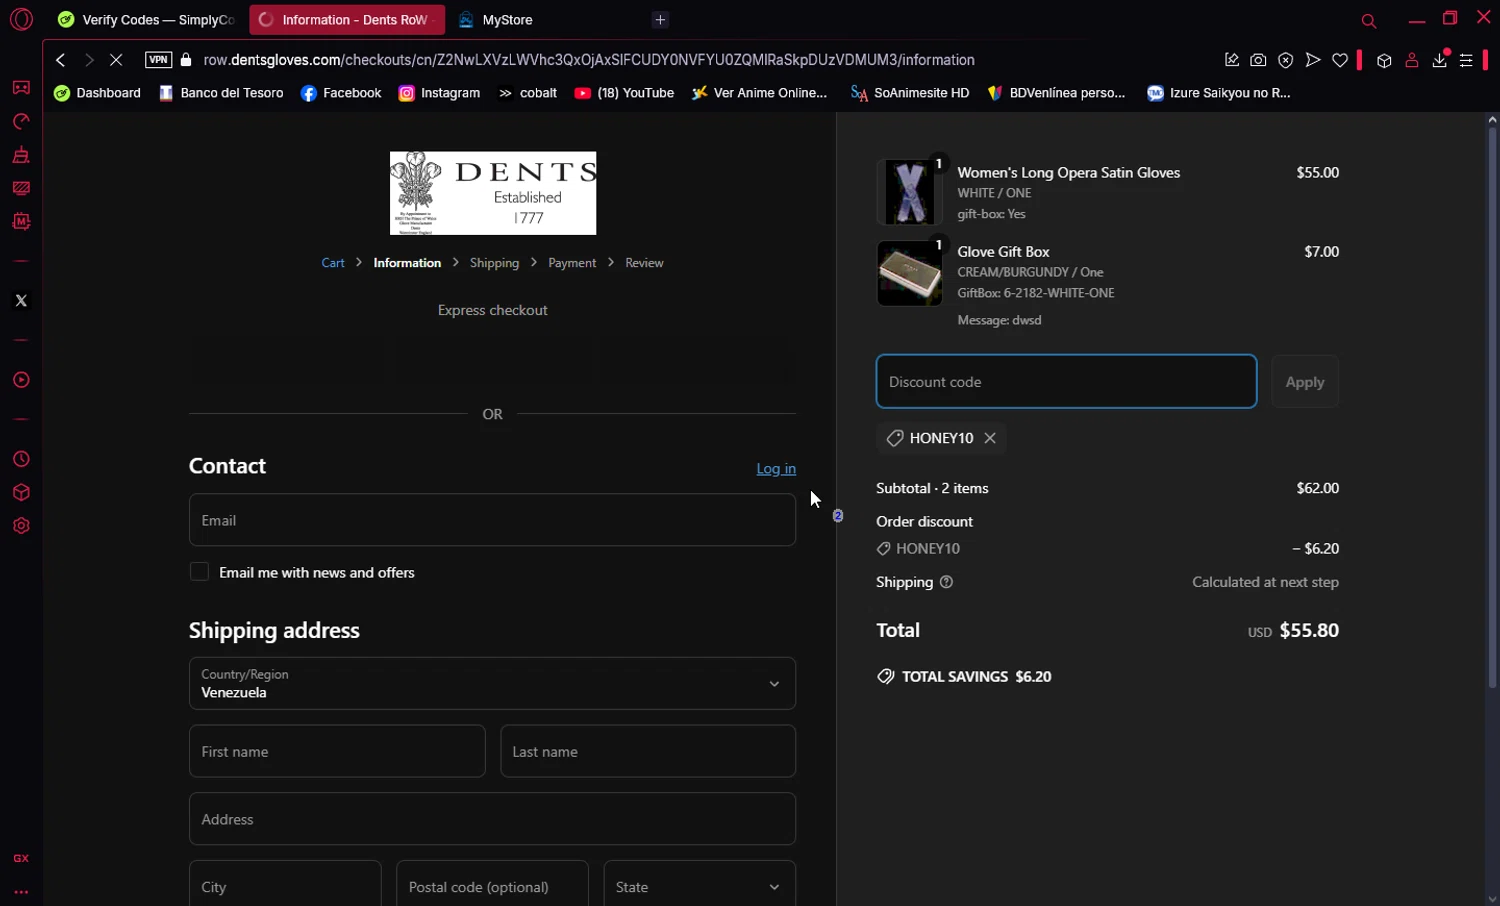The width and height of the screenshot is (1500, 906).
Task: Focus the First name field
Action: pos(337,751)
